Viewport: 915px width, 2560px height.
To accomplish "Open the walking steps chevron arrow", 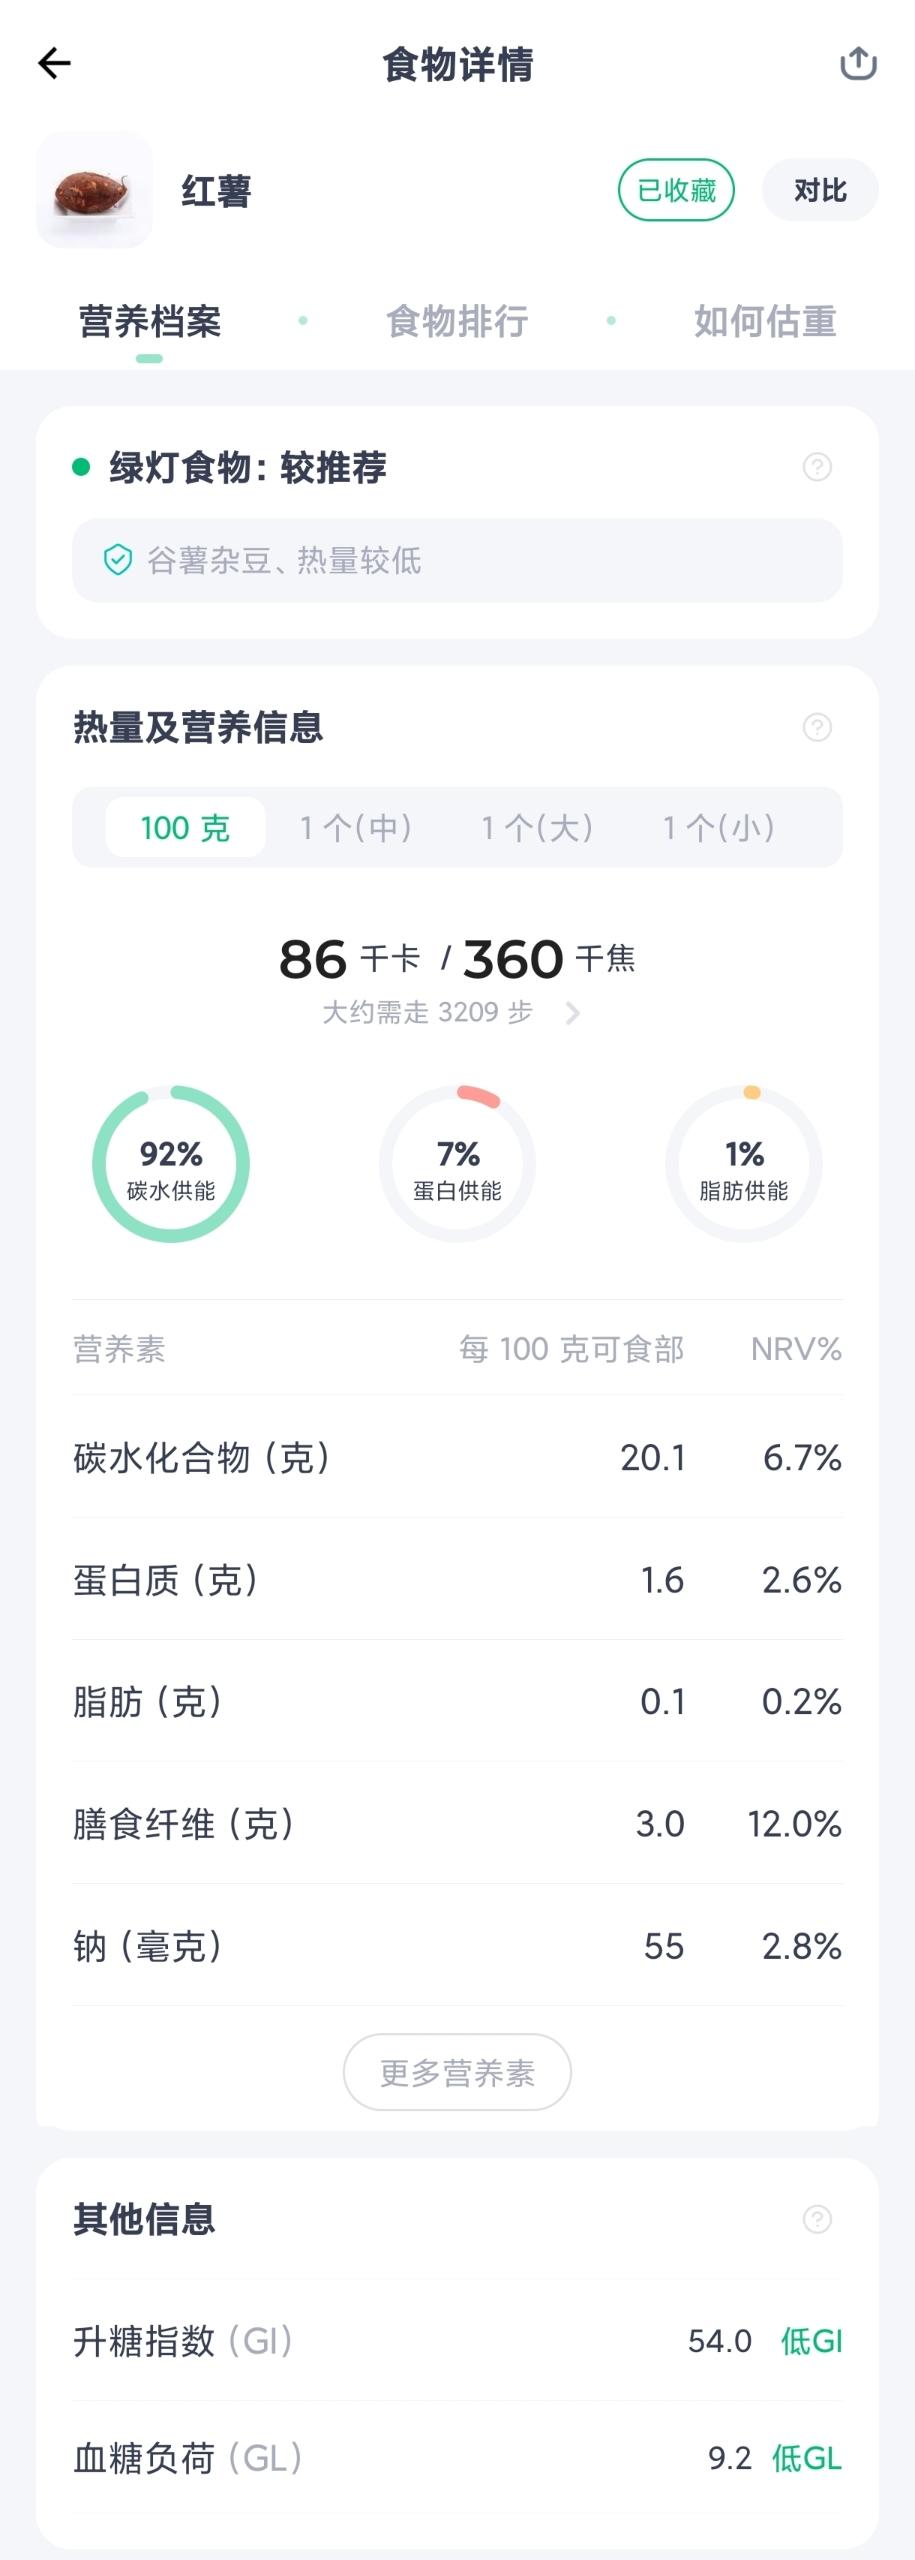I will pos(572,1013).
